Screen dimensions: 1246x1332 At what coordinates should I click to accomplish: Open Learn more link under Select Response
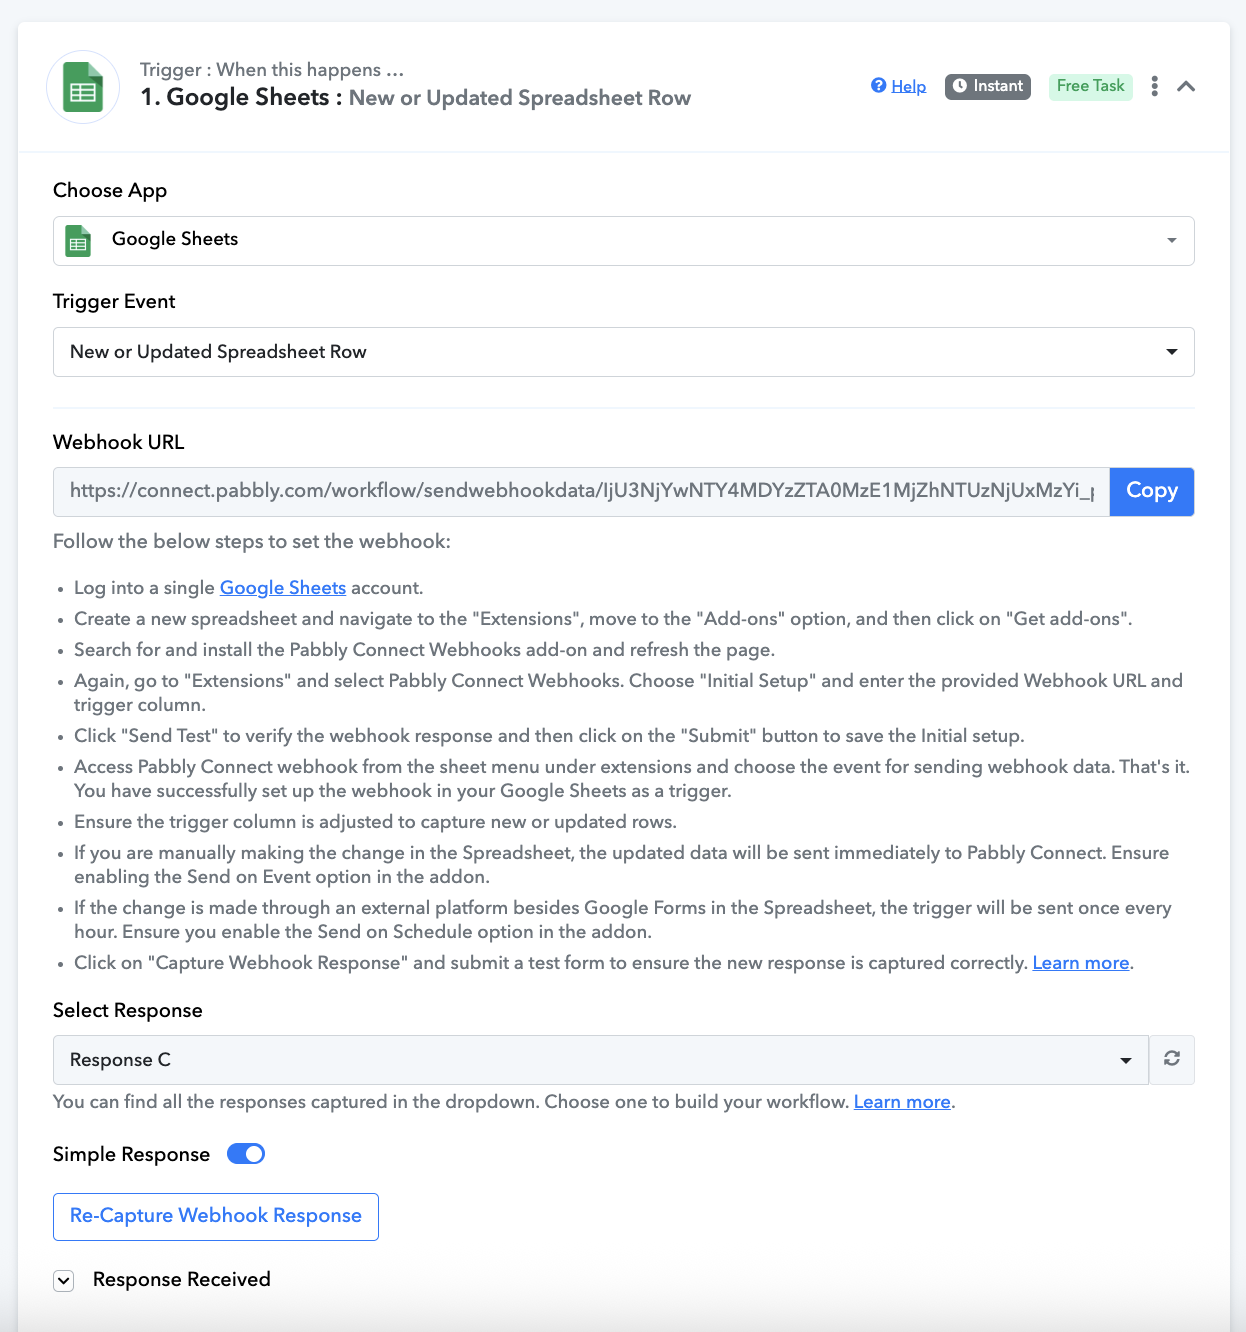[x=902, y=1102]
